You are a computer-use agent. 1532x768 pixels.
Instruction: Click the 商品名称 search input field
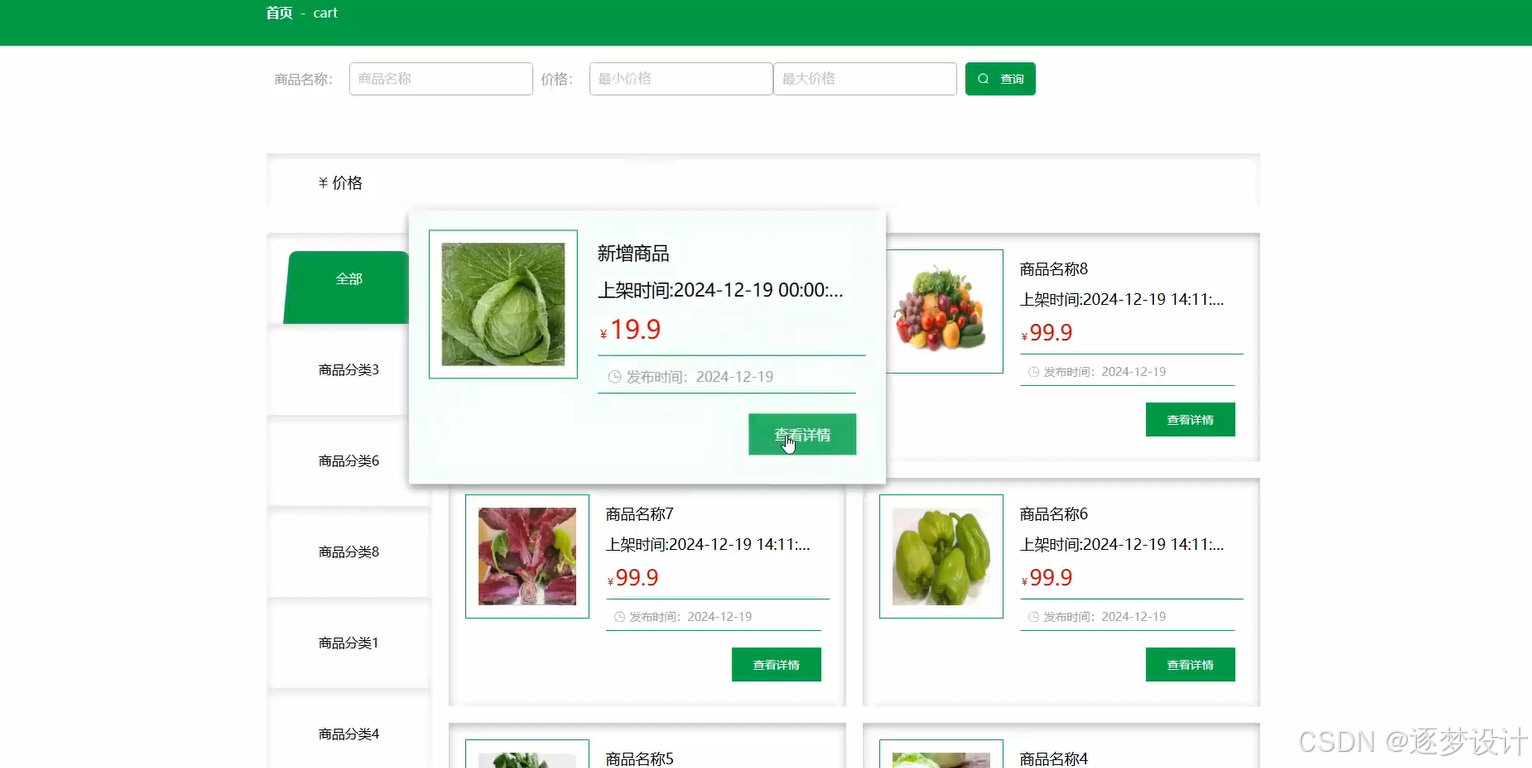[440, 78]
